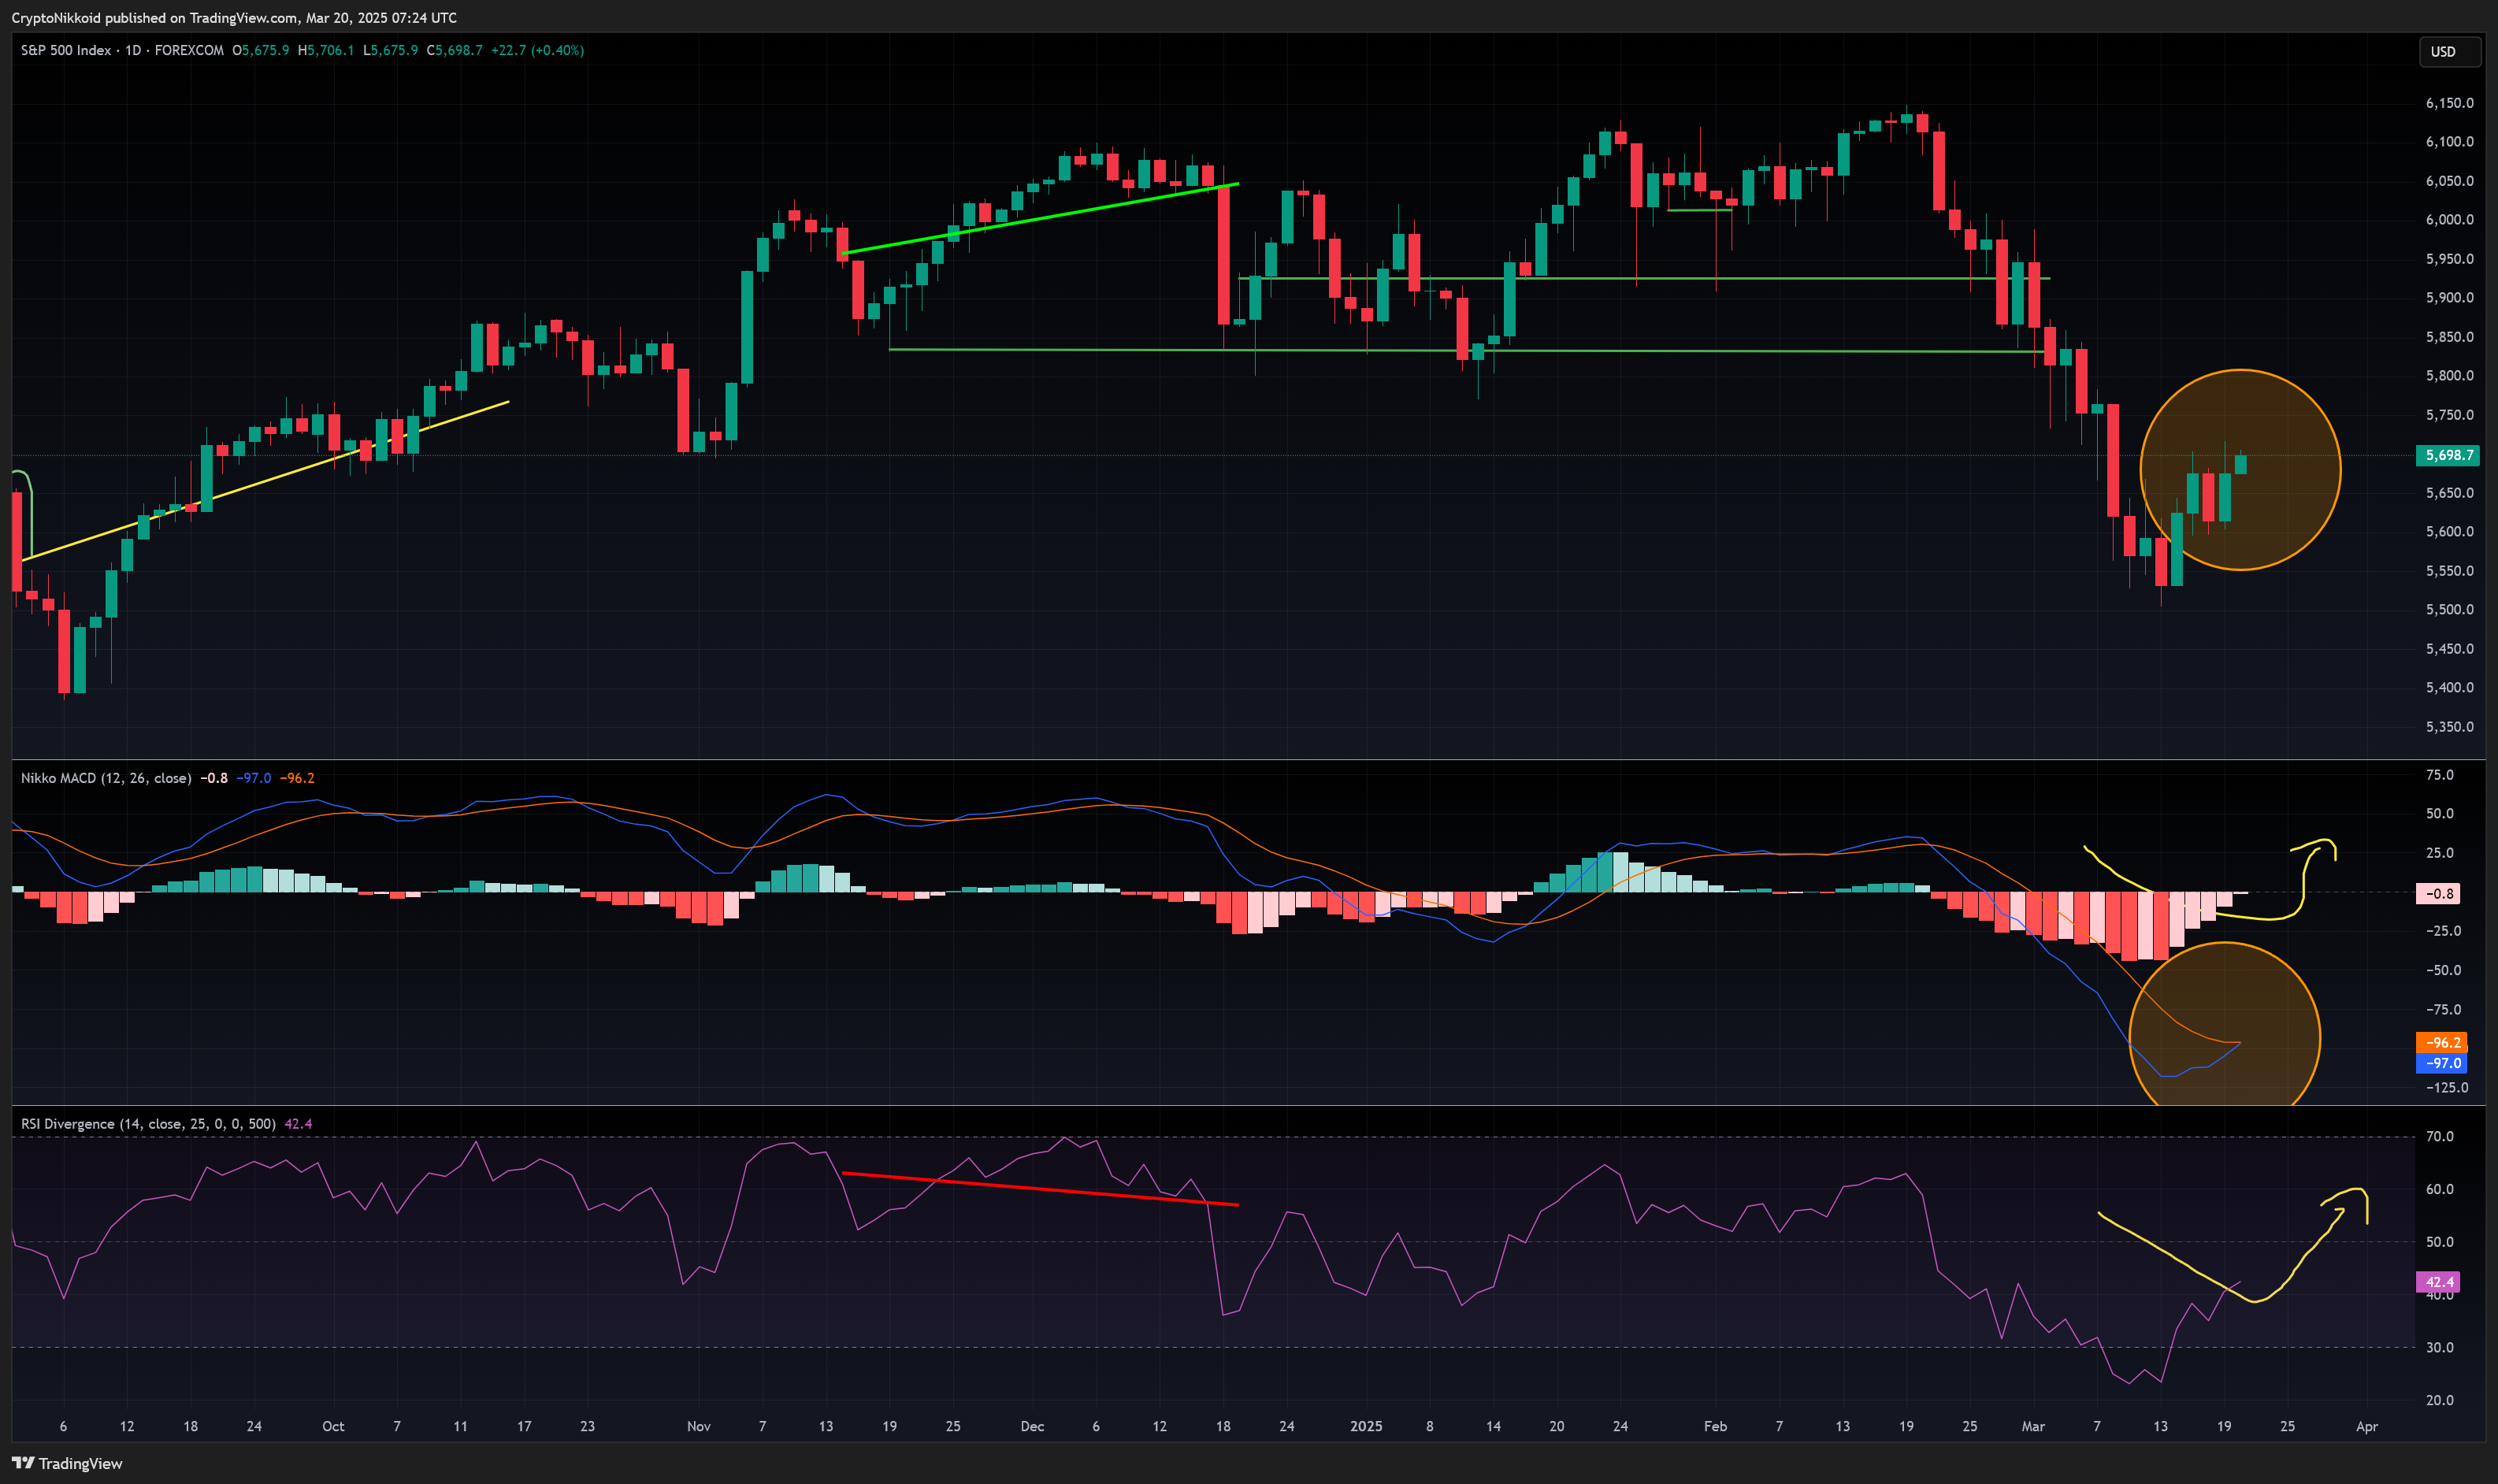2498x1484 pixels.
Task: Select the orange circle over latest price candles
Action: [2240, 470]
